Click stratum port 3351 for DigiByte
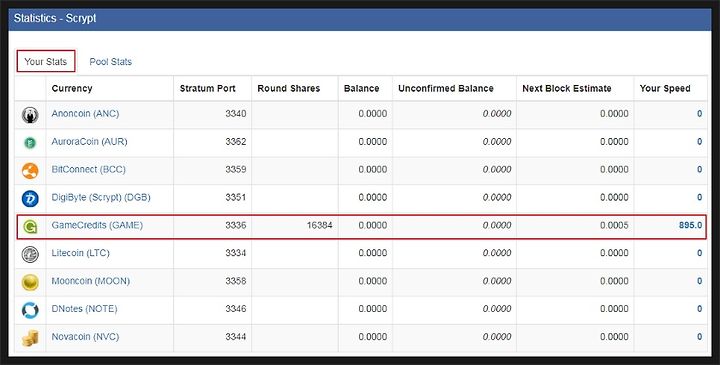Viewport: 720px width, 365px height. point(236,197)
